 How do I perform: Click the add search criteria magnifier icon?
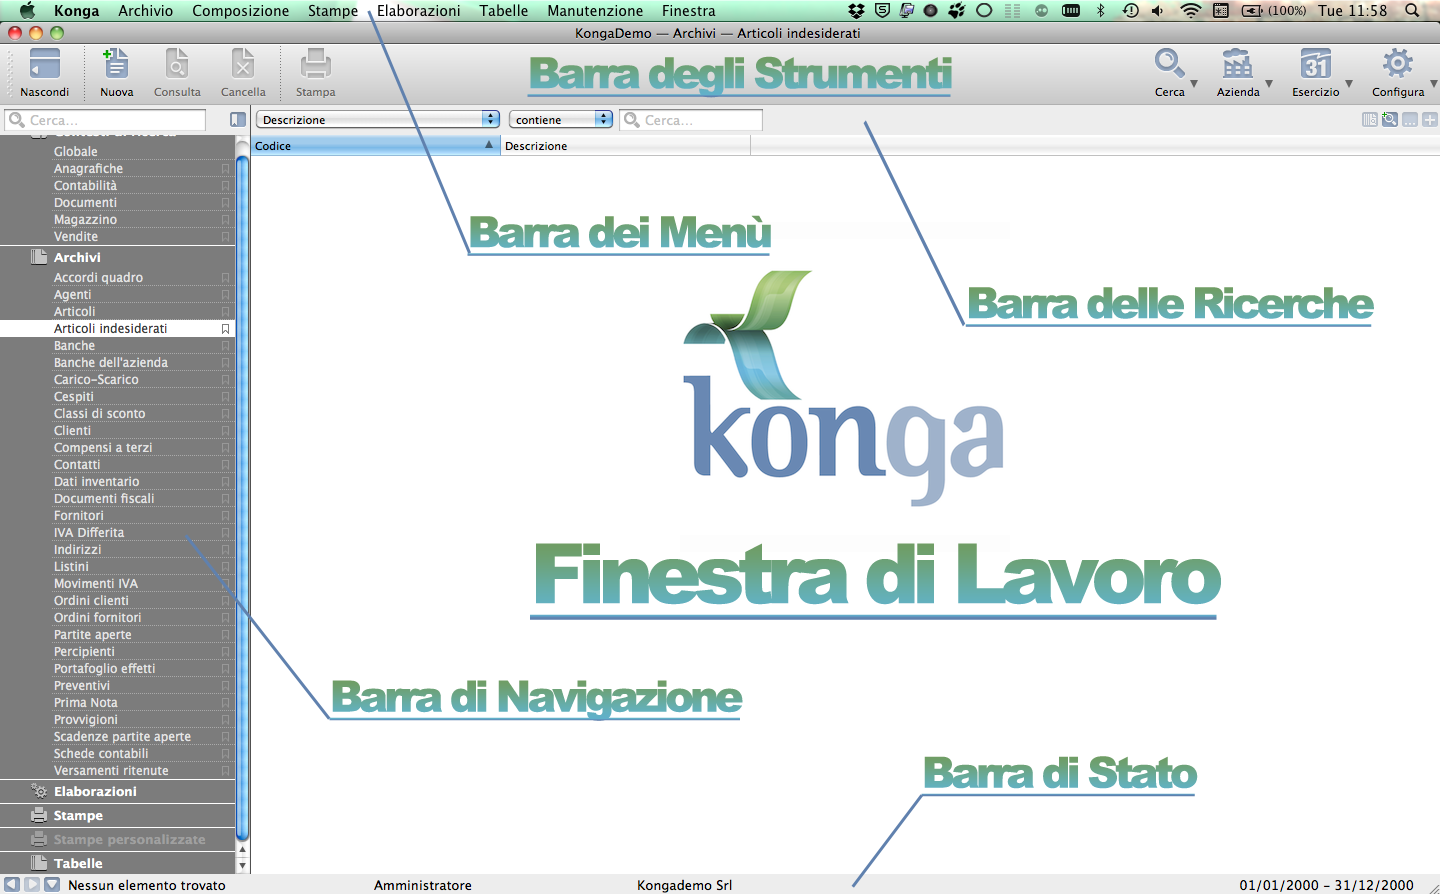1390,120
